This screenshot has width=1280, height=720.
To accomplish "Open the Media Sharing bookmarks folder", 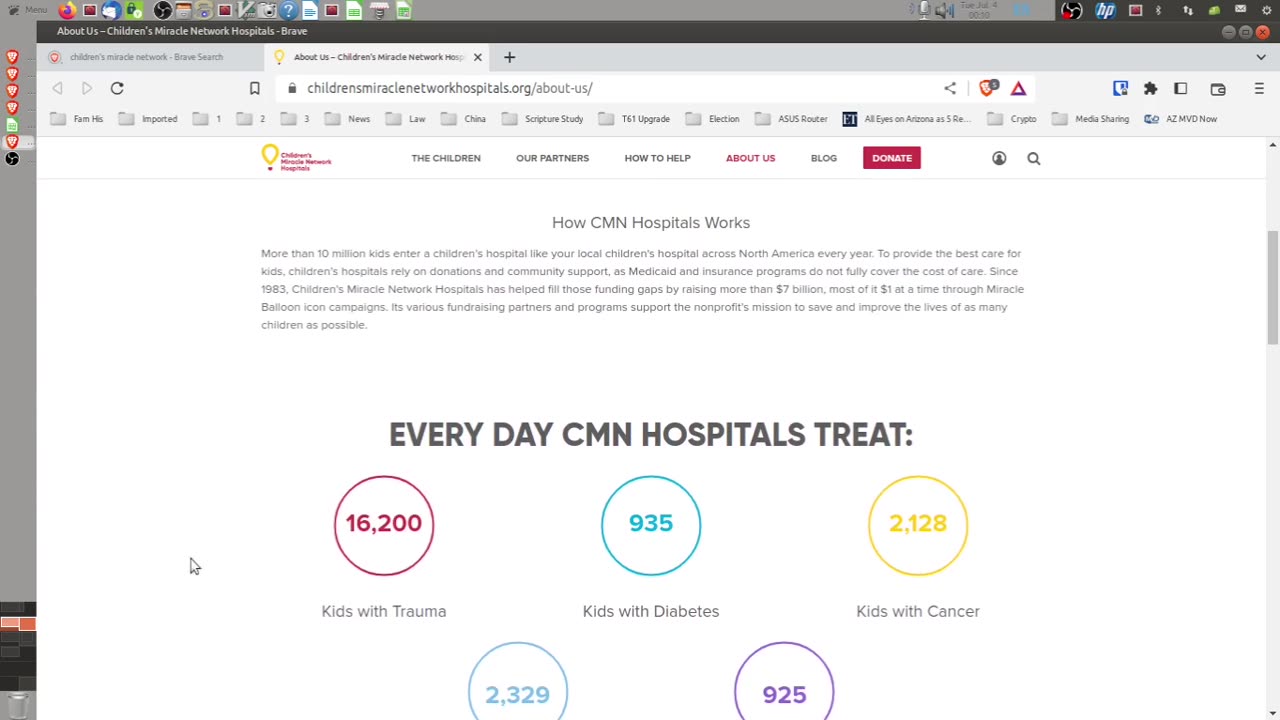I will (1091, 119).
